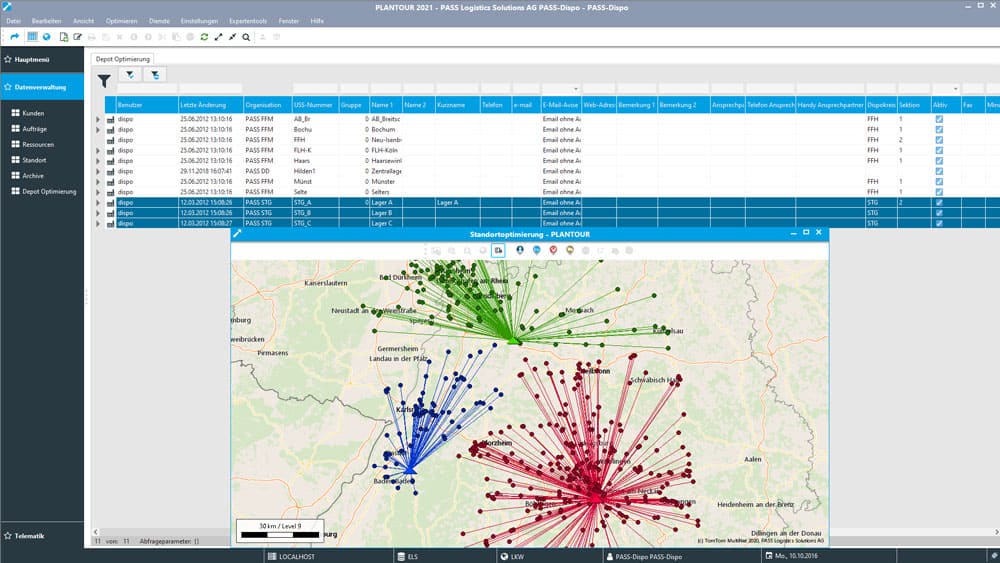This screenshot has width=1000, height=563.
Task: Click the red pin map toolbar icon
Action: click(x=553, y=251)
